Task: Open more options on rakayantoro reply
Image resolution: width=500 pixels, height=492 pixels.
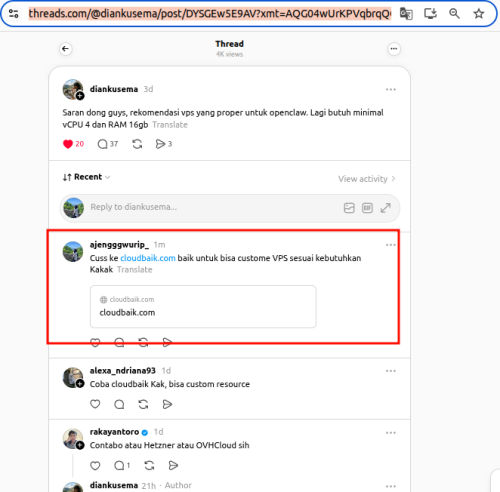Action: coord(391,432)
